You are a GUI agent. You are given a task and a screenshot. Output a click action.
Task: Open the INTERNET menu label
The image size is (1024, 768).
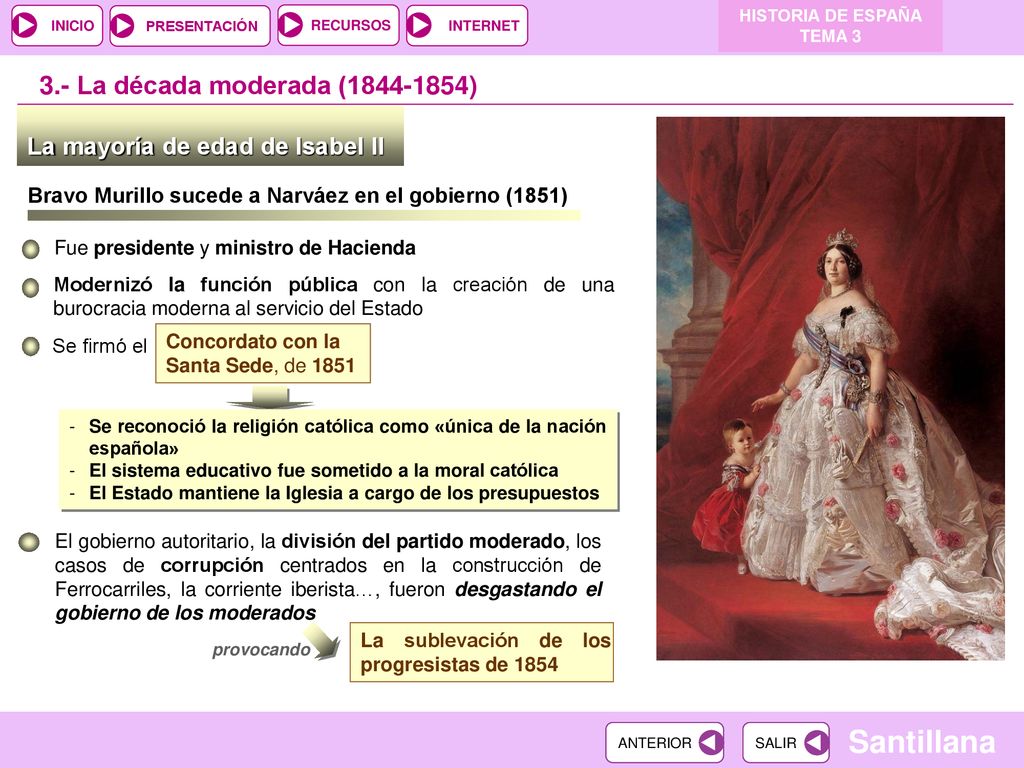[483, 25]
